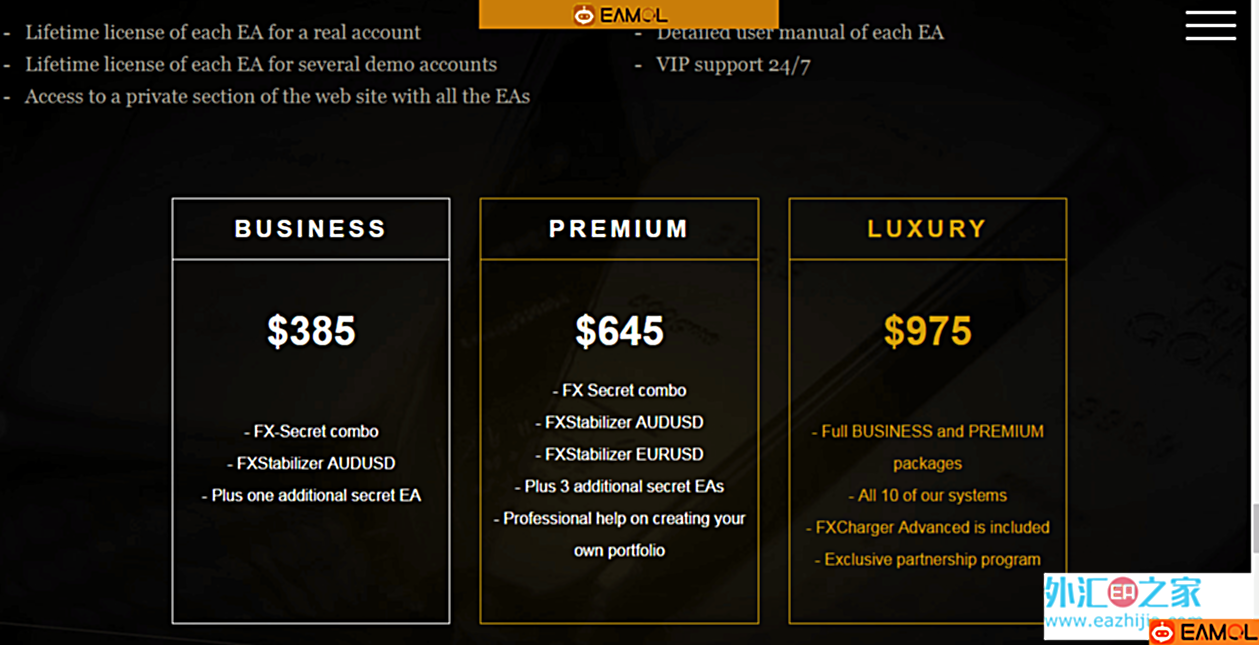Image resolution: width=1259 pixels, height=645 pixels.
Task: Select the BUSINESS pricing card
Action: 310,410
